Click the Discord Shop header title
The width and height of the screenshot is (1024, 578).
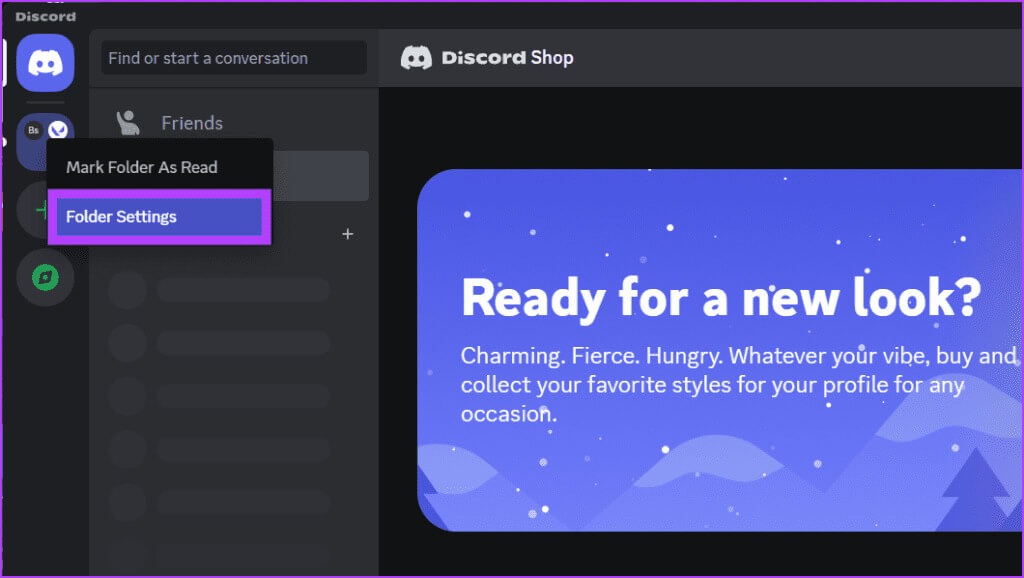[x=507, y=57]
